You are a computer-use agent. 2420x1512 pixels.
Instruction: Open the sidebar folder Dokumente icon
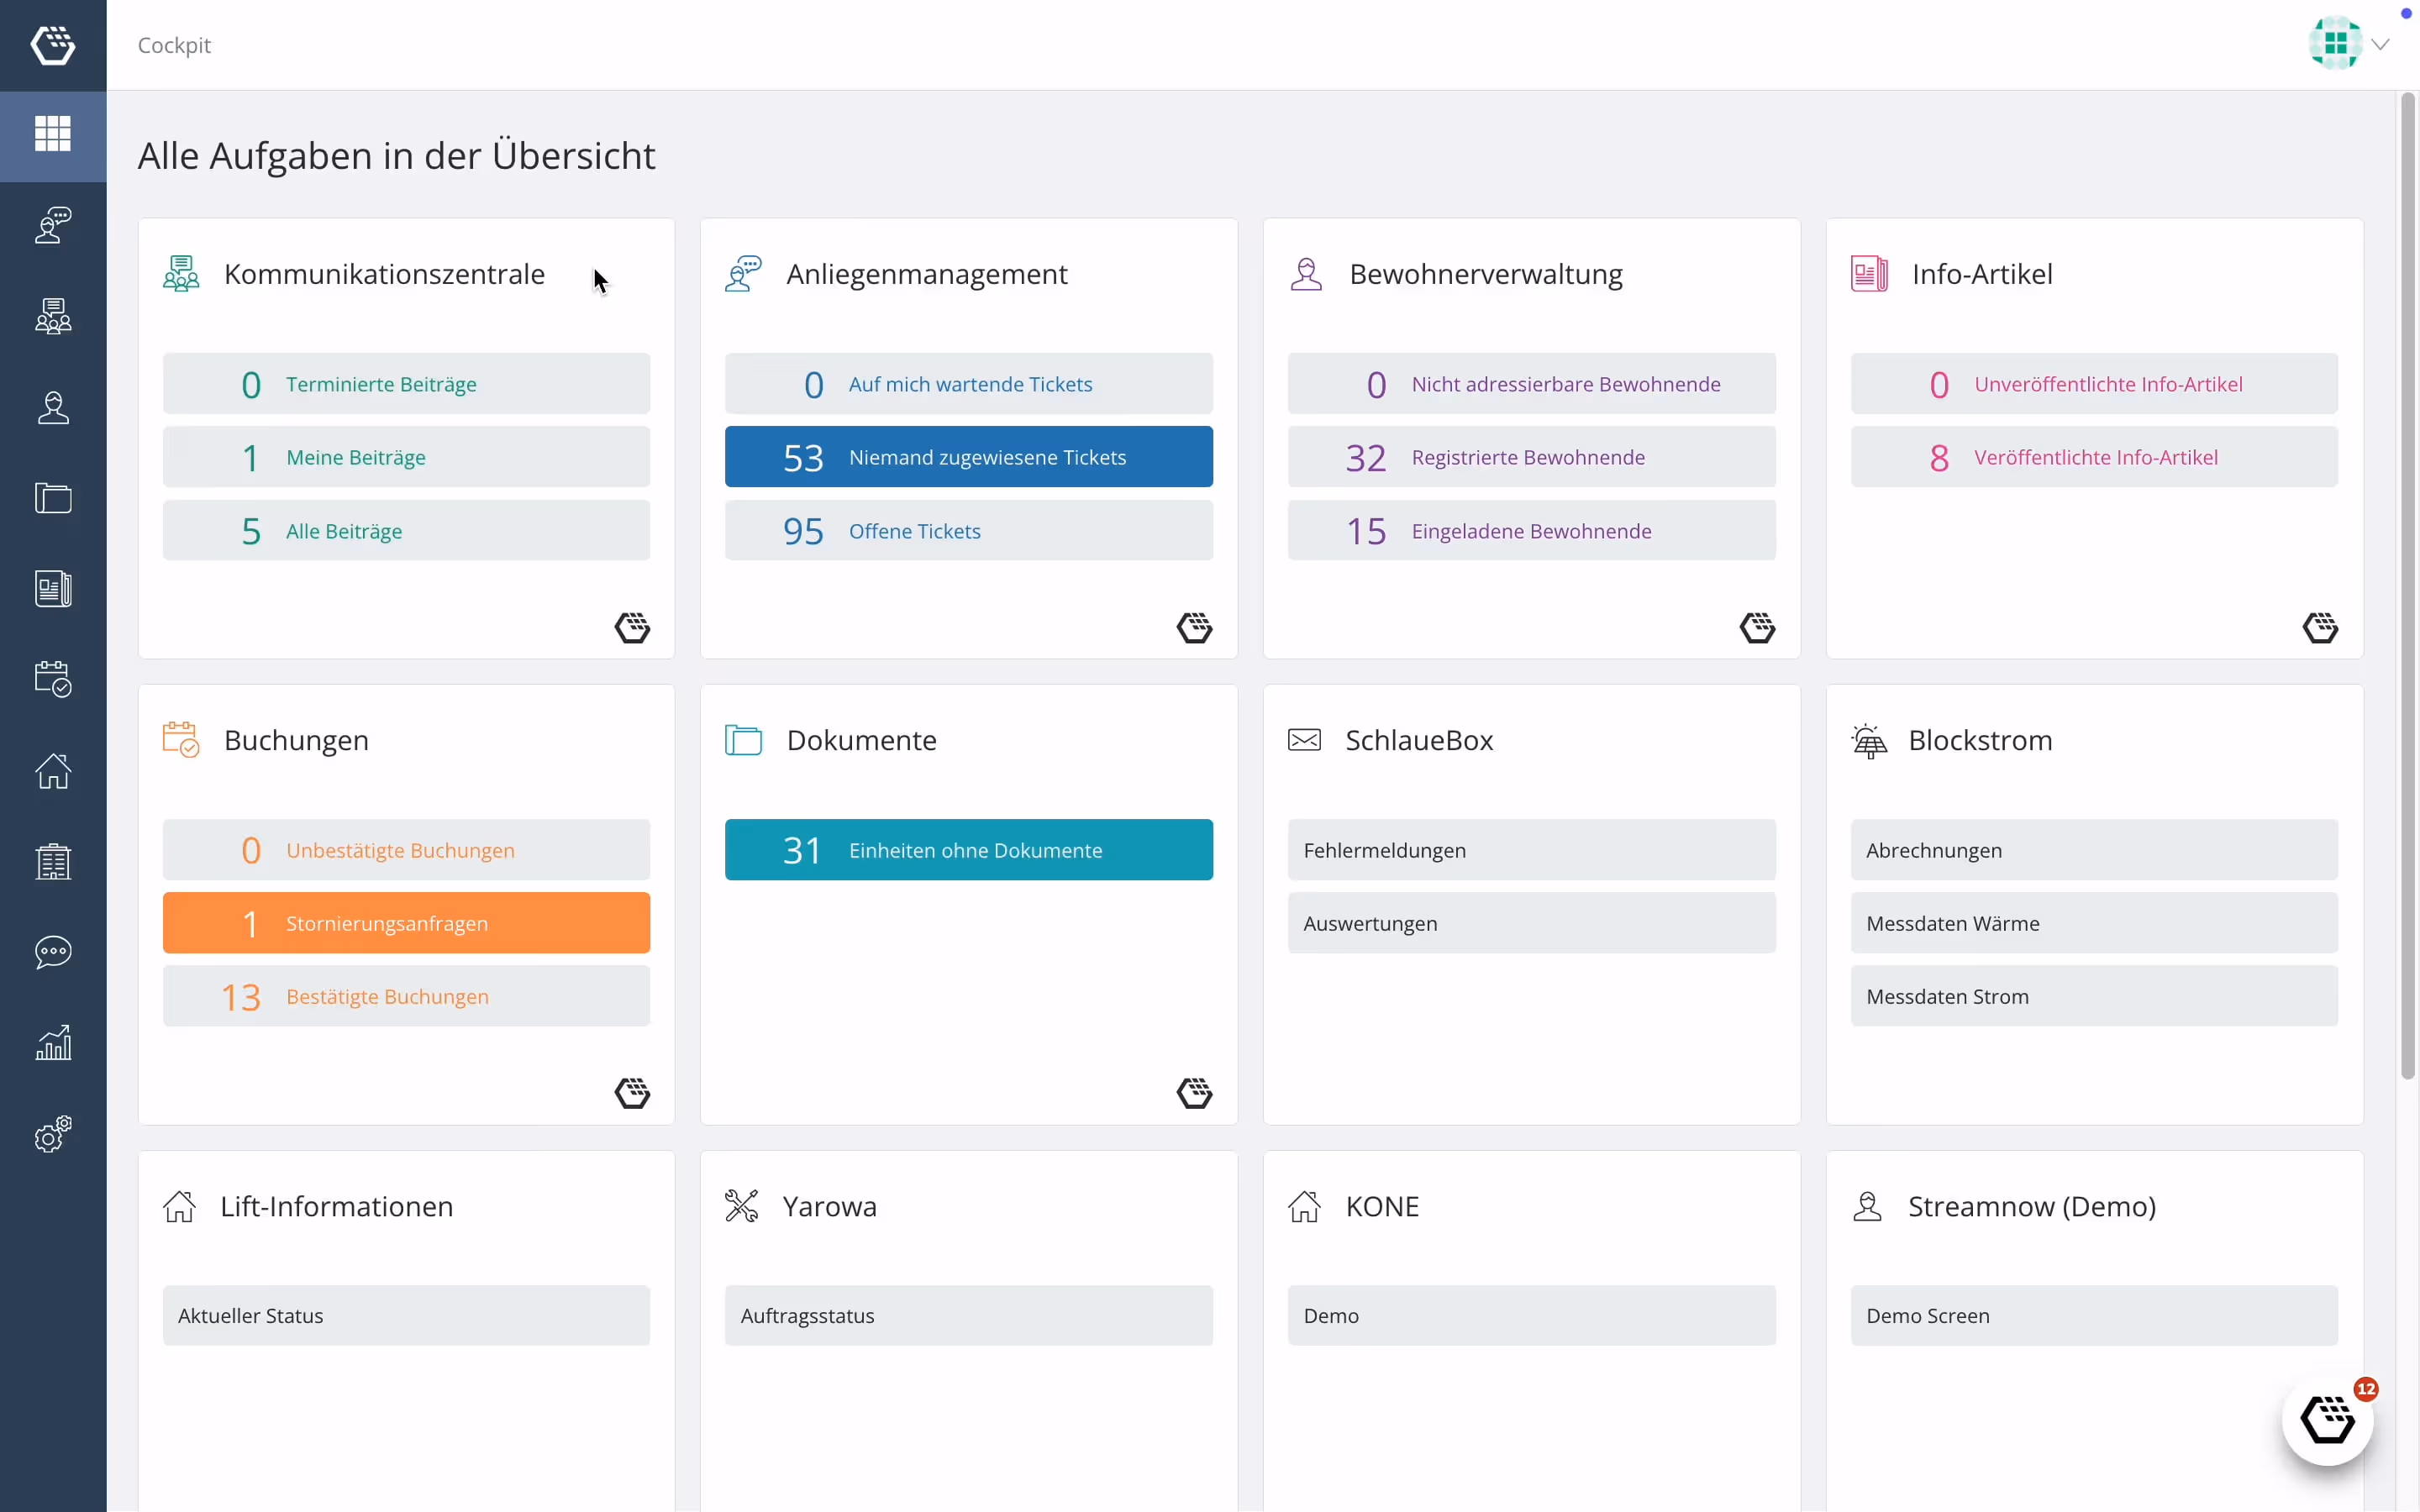tap(53, 498)
